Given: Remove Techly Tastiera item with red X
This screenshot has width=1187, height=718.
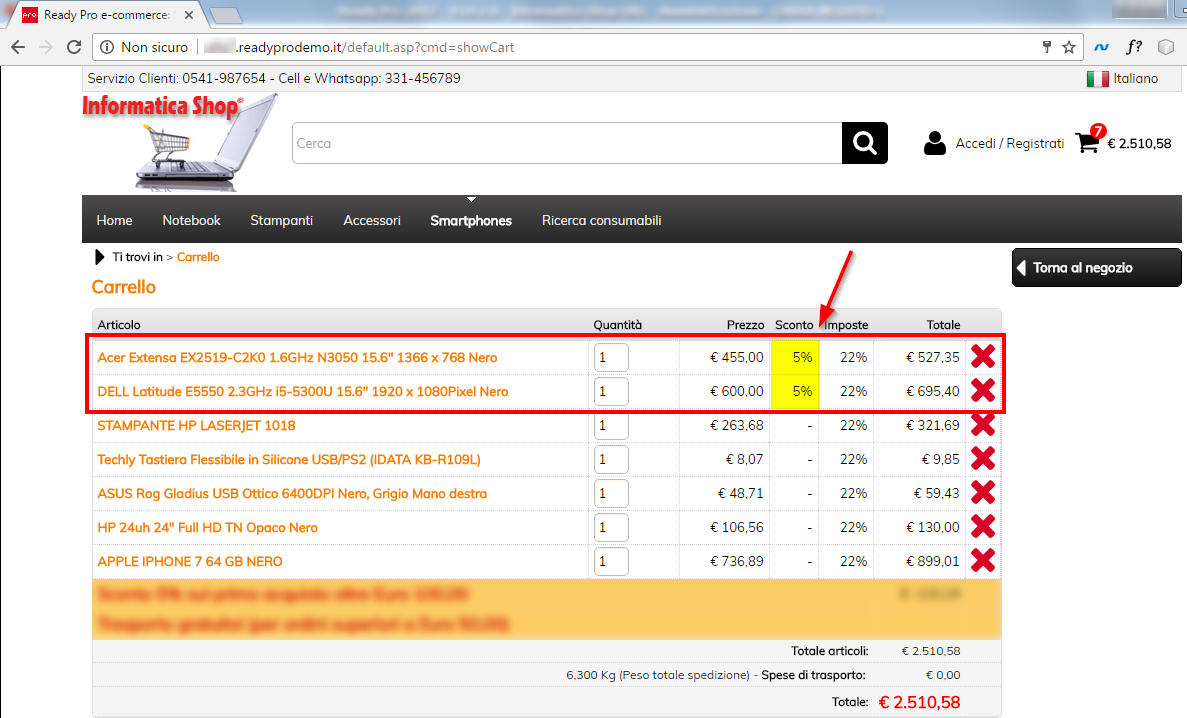Looking at the screenshot, I should pyautogui.click(x=983, y=458).
